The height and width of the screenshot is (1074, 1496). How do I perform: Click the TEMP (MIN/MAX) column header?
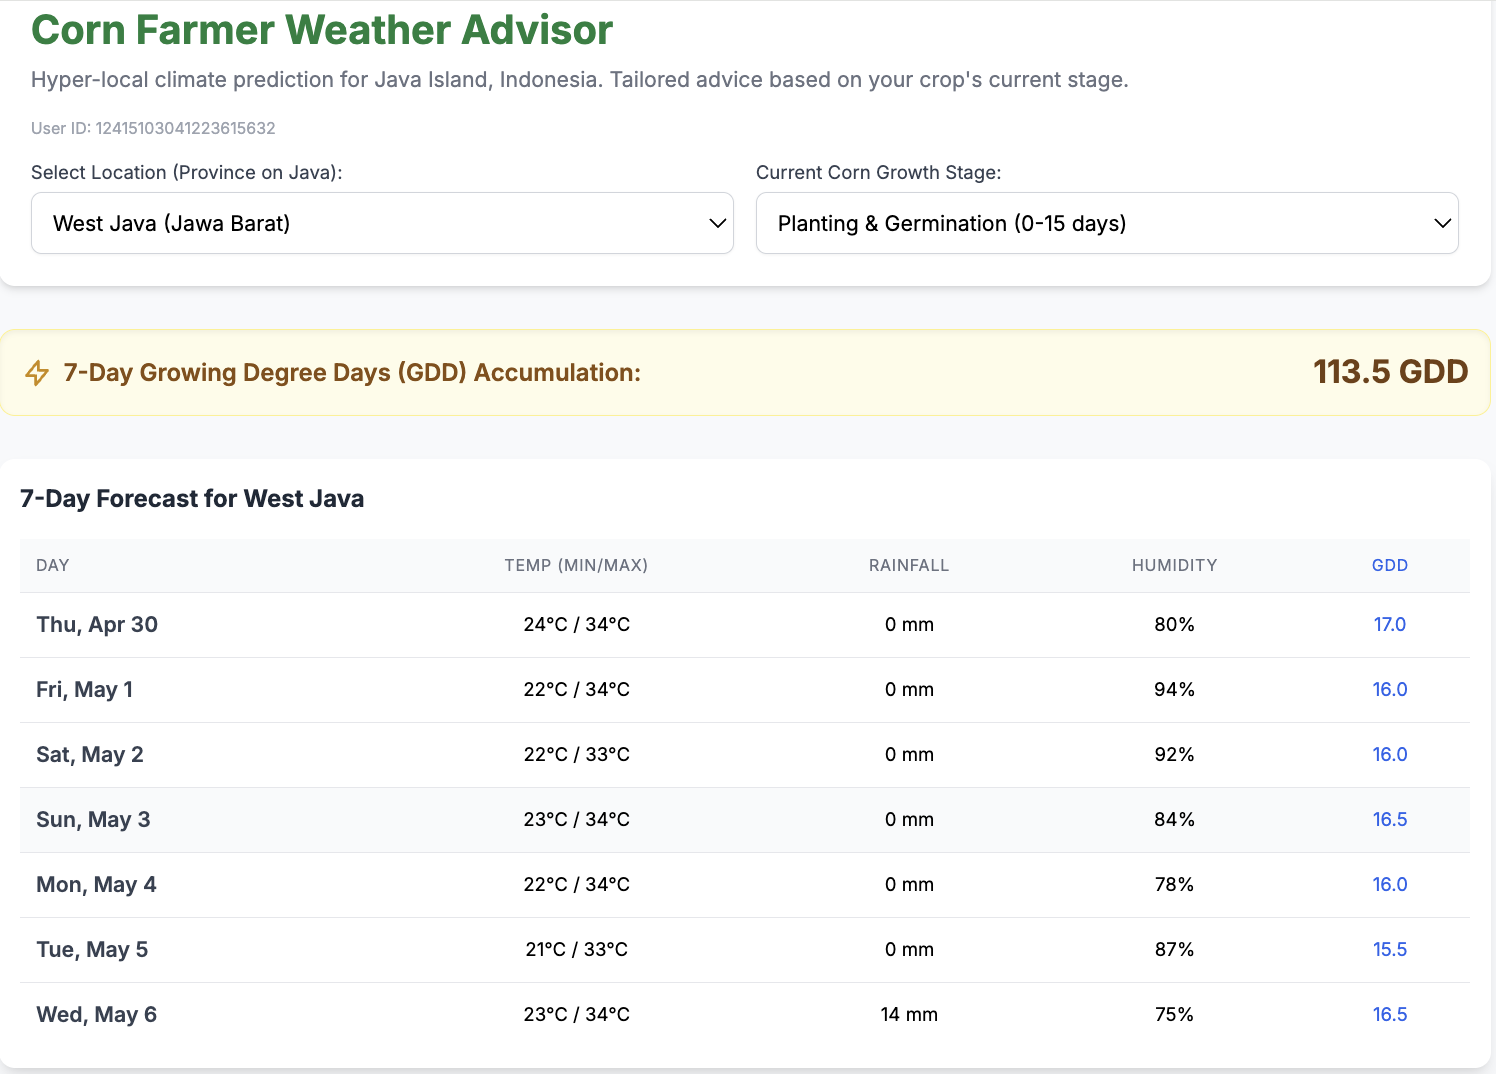tap(576, 565)
